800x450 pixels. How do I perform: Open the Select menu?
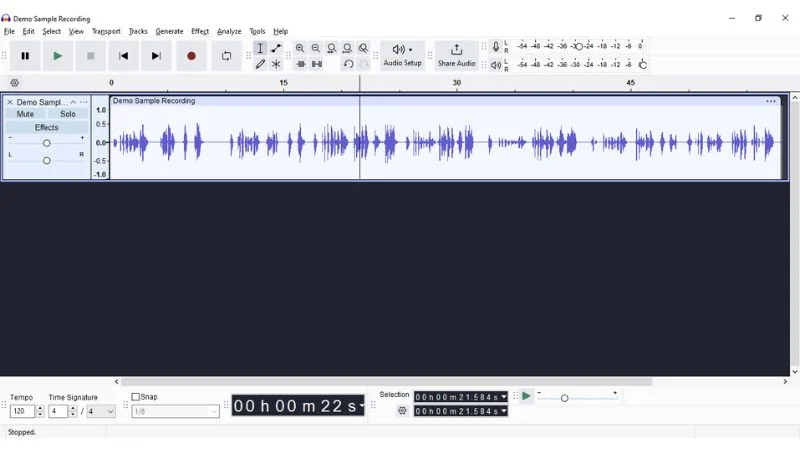coord(52,31)
